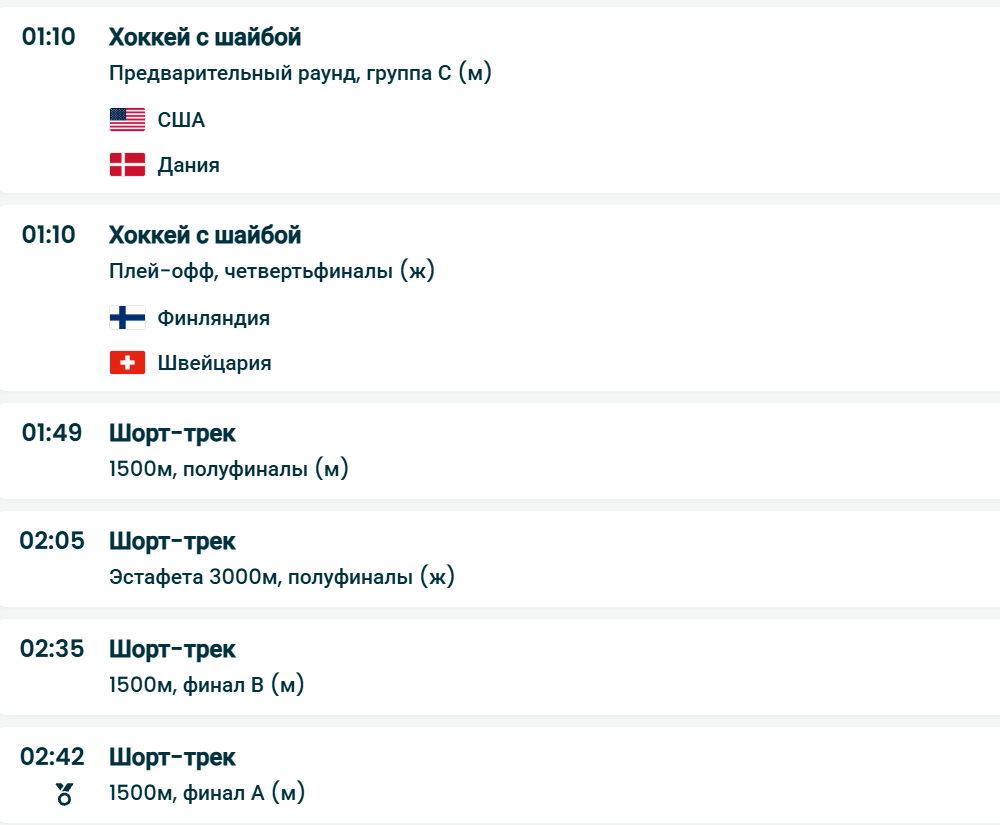1000x825 pixels.
Task: Click Эстафета 3000м полуфиналы (ж) text
Action: (282, 576)
